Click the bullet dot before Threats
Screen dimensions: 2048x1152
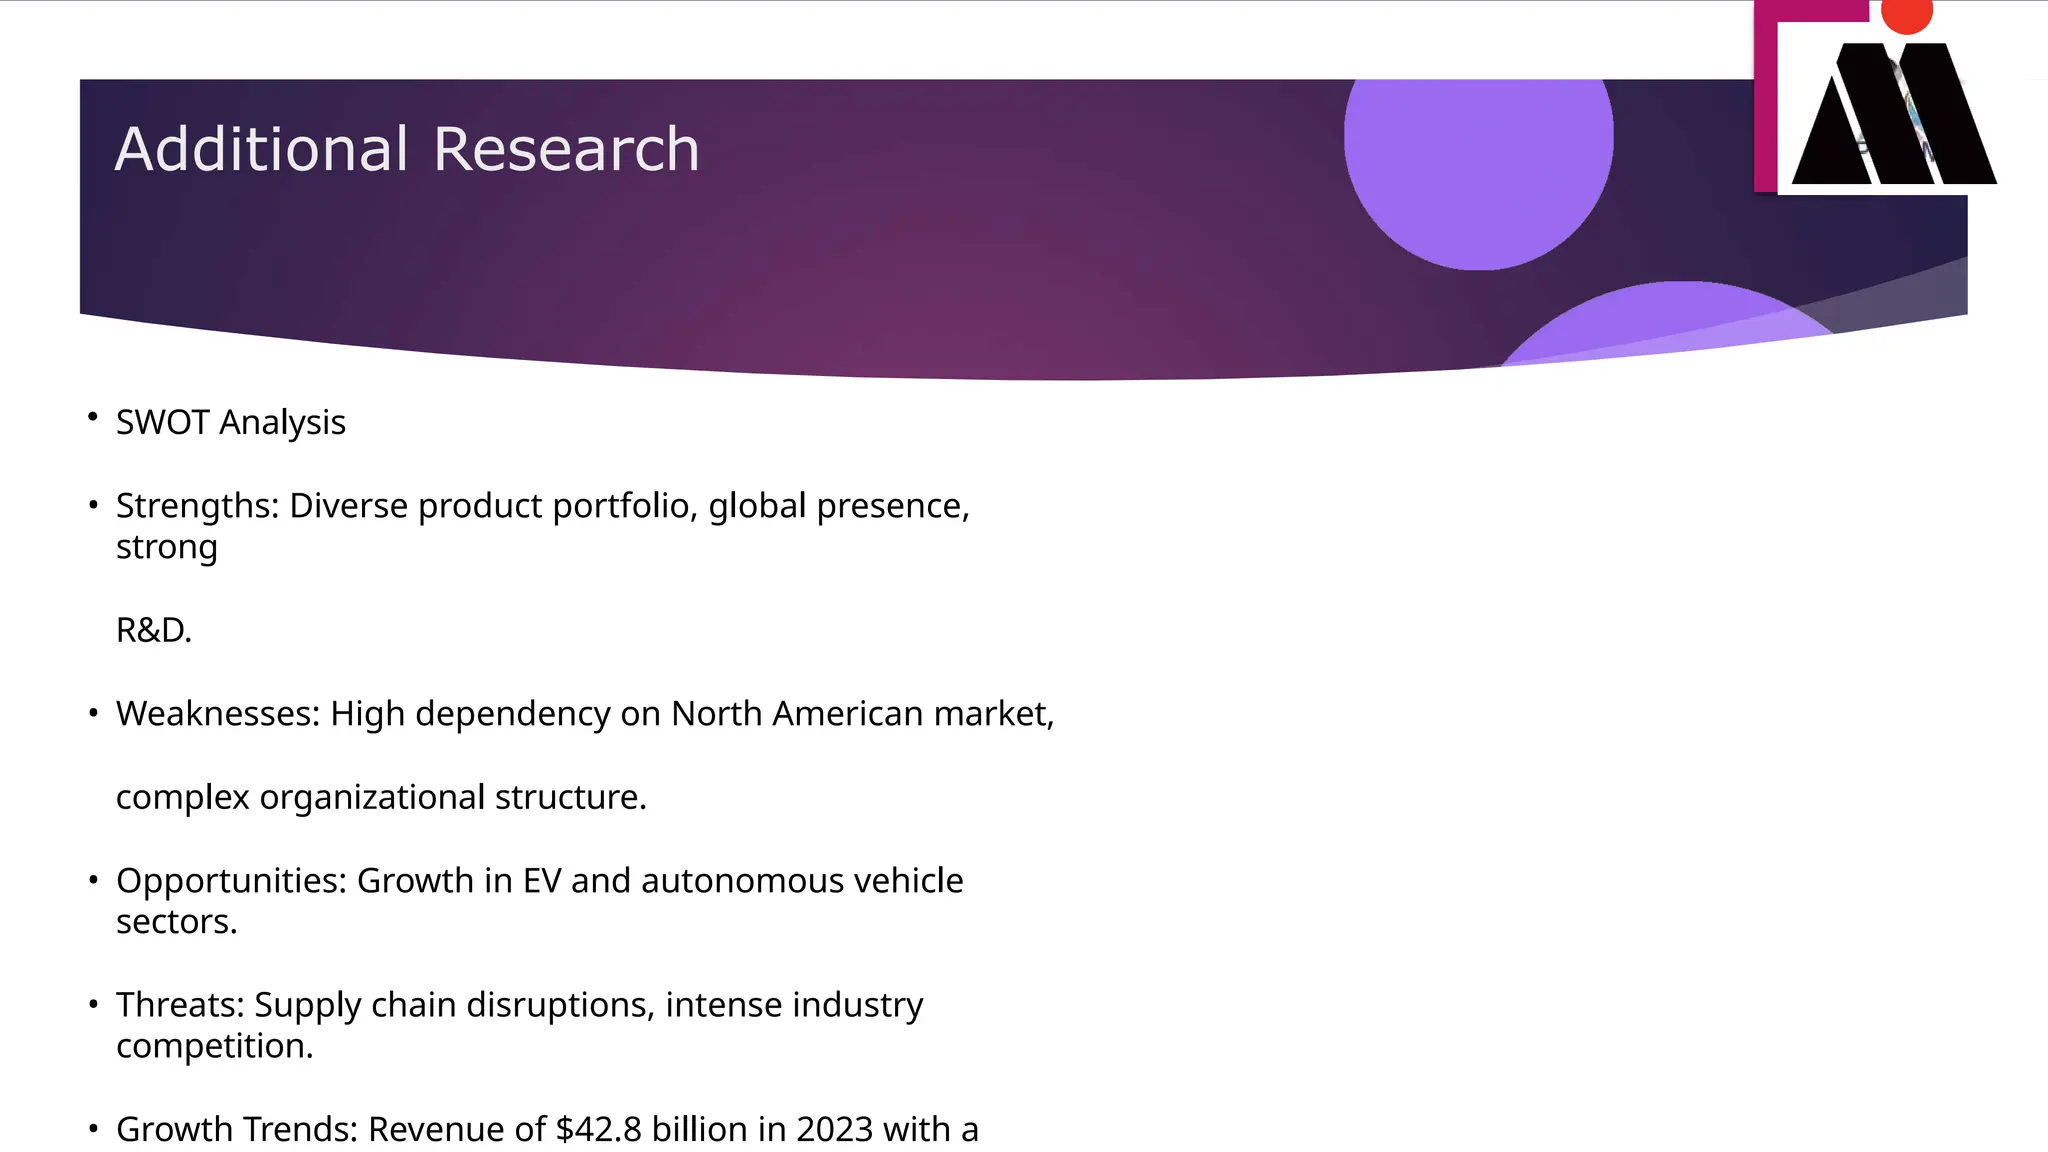click(x=93, y=1004)
